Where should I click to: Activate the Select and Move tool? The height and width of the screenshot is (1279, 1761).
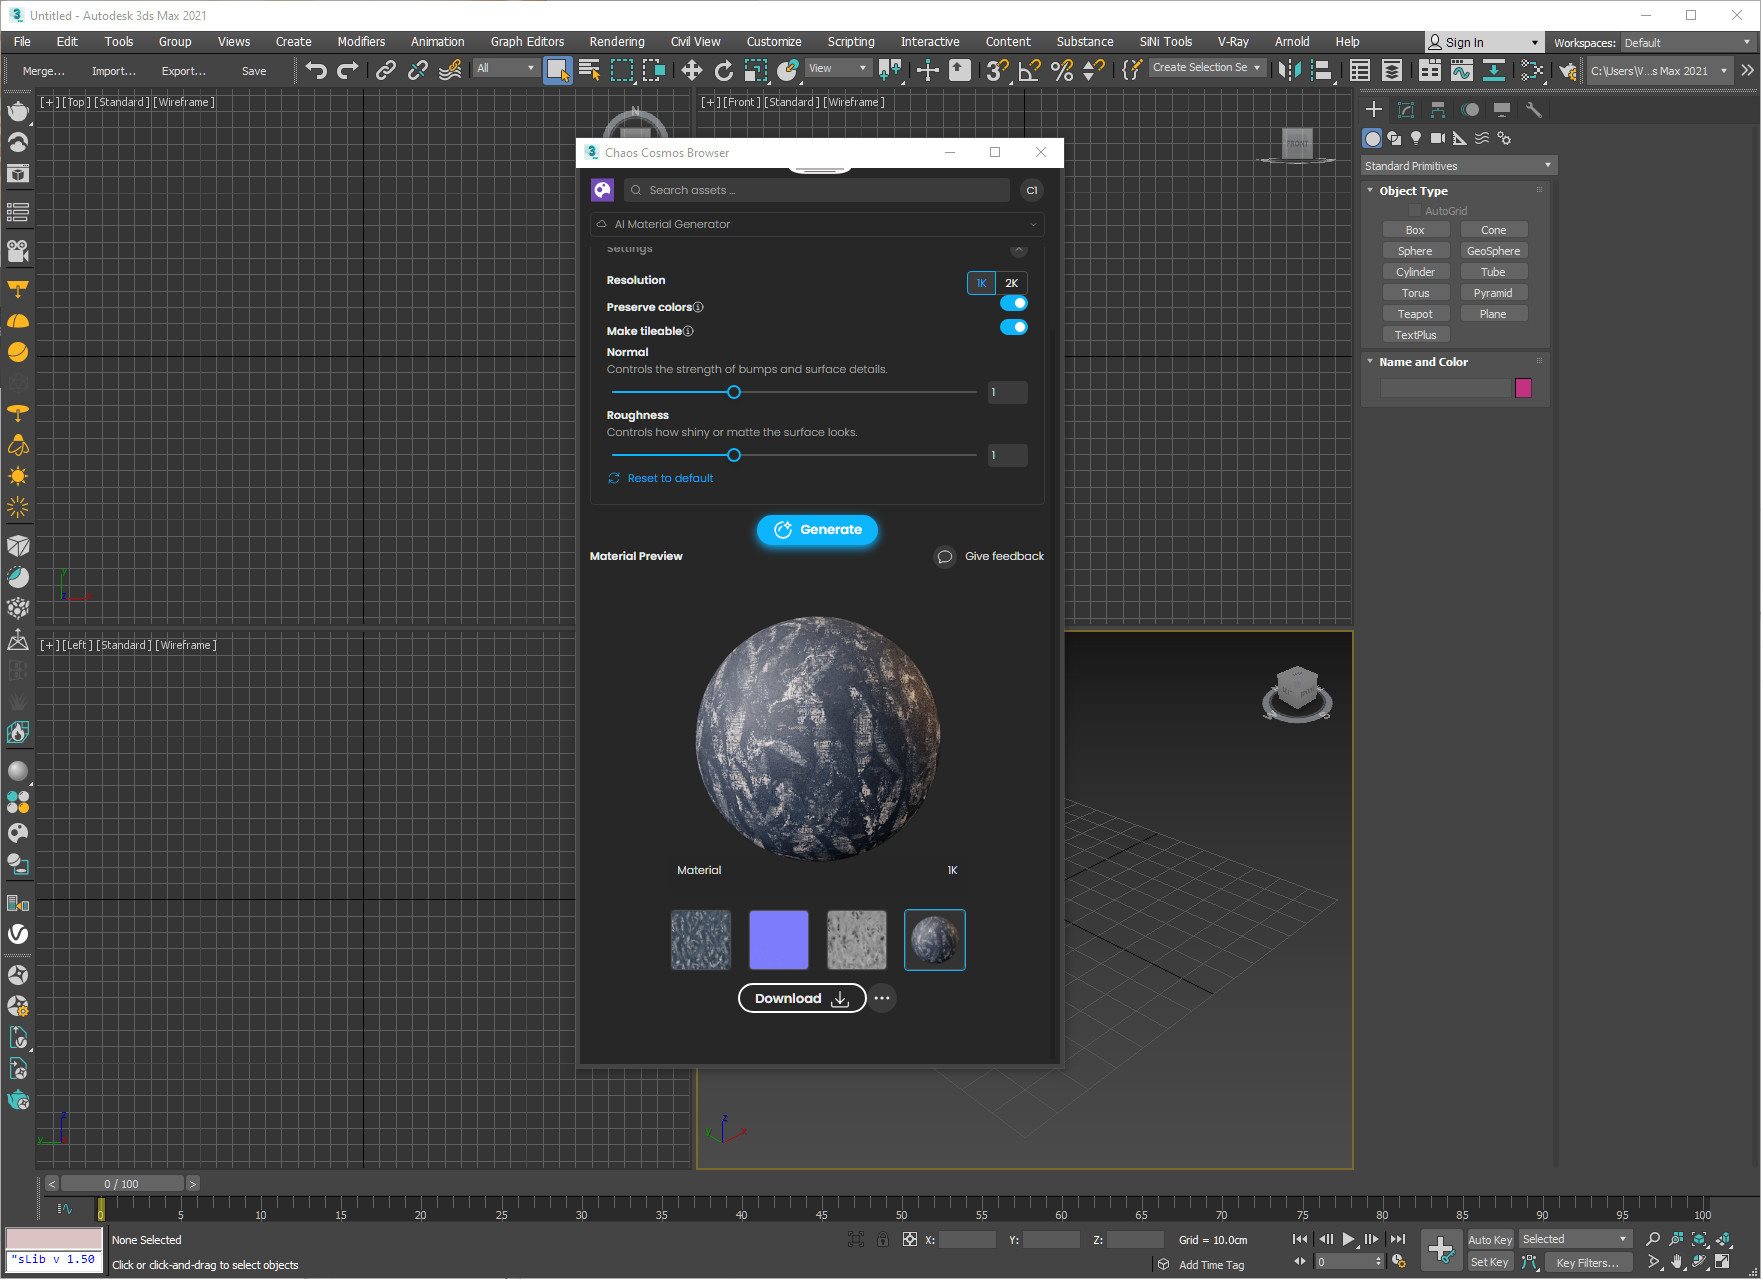[x=691, y=70]
